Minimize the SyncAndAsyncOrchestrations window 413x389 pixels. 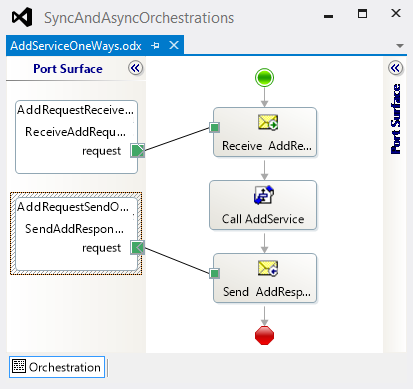(x=328, y=16)
